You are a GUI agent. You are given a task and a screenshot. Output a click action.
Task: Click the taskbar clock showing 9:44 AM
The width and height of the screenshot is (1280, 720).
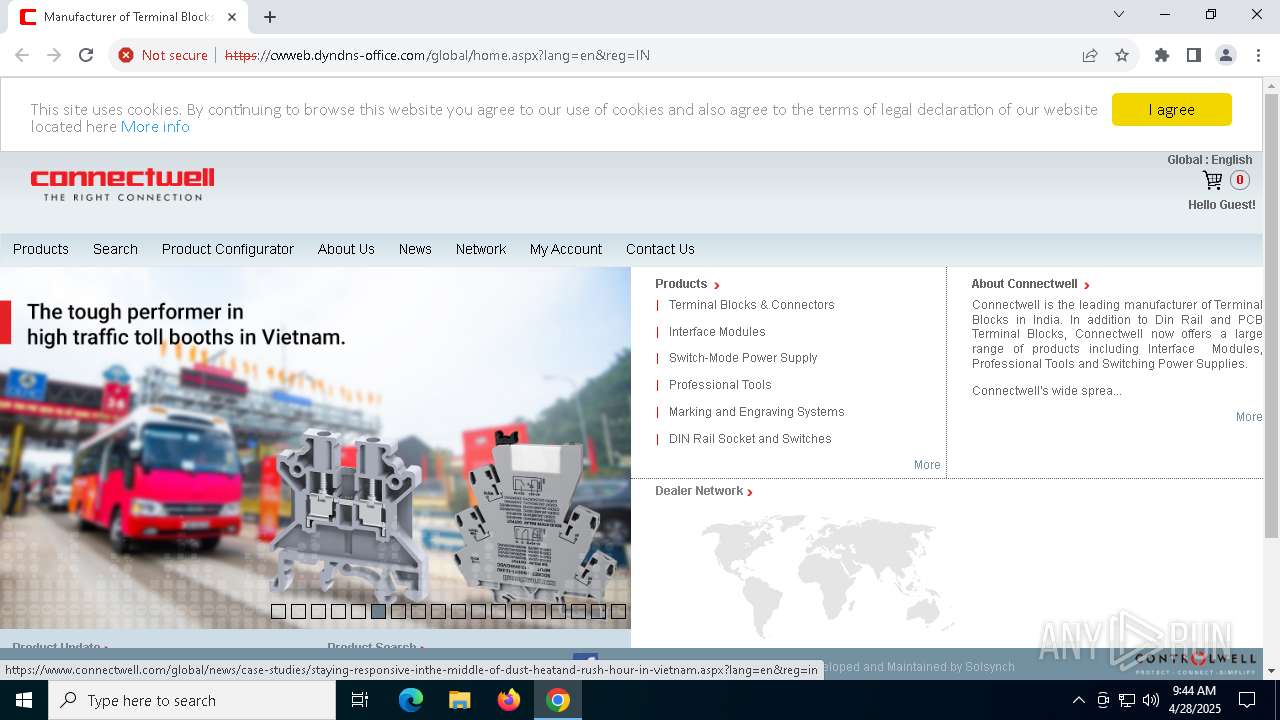coord(1195,700)
